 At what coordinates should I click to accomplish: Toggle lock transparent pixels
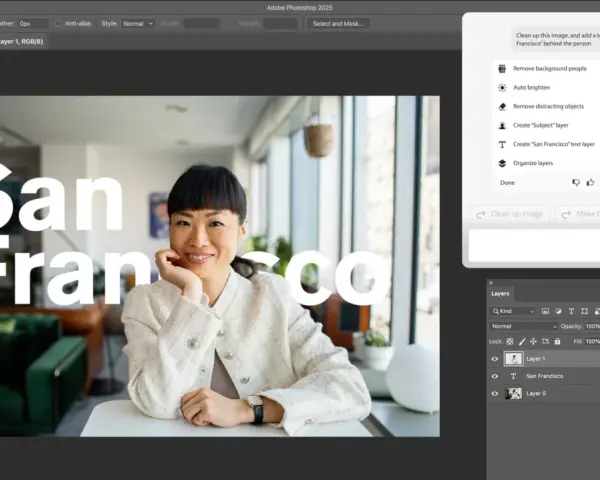tap(510, 341)
